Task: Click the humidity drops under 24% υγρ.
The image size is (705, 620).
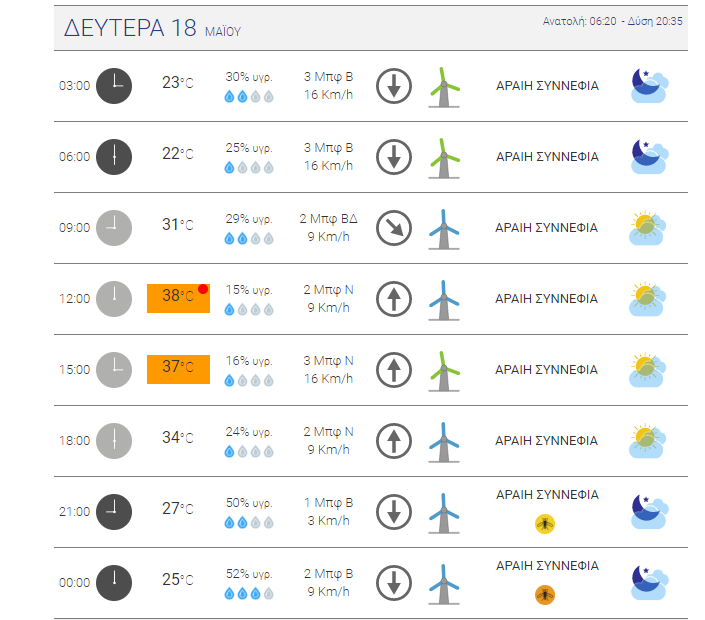Action: tap(249, 451)
